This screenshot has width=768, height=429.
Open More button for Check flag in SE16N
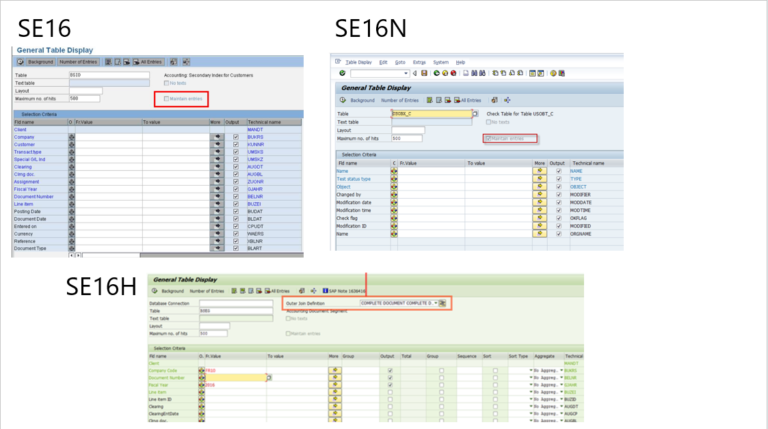click(539, 218)
